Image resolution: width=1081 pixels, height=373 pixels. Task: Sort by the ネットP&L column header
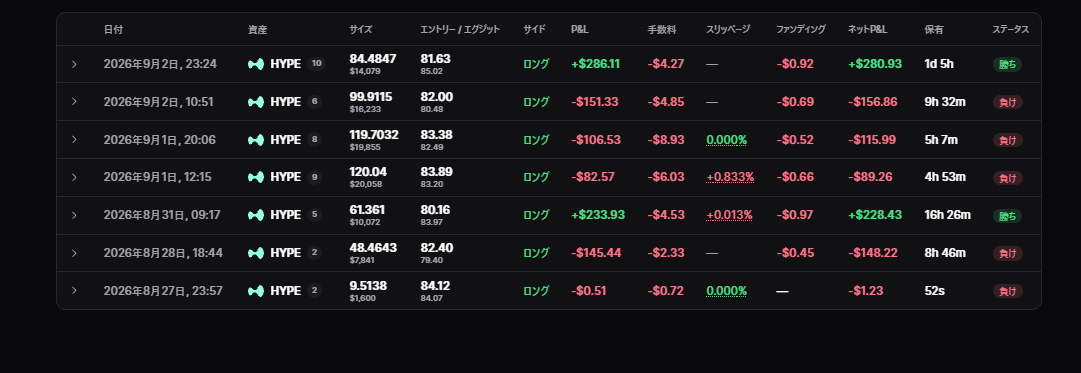coord(868,30)
